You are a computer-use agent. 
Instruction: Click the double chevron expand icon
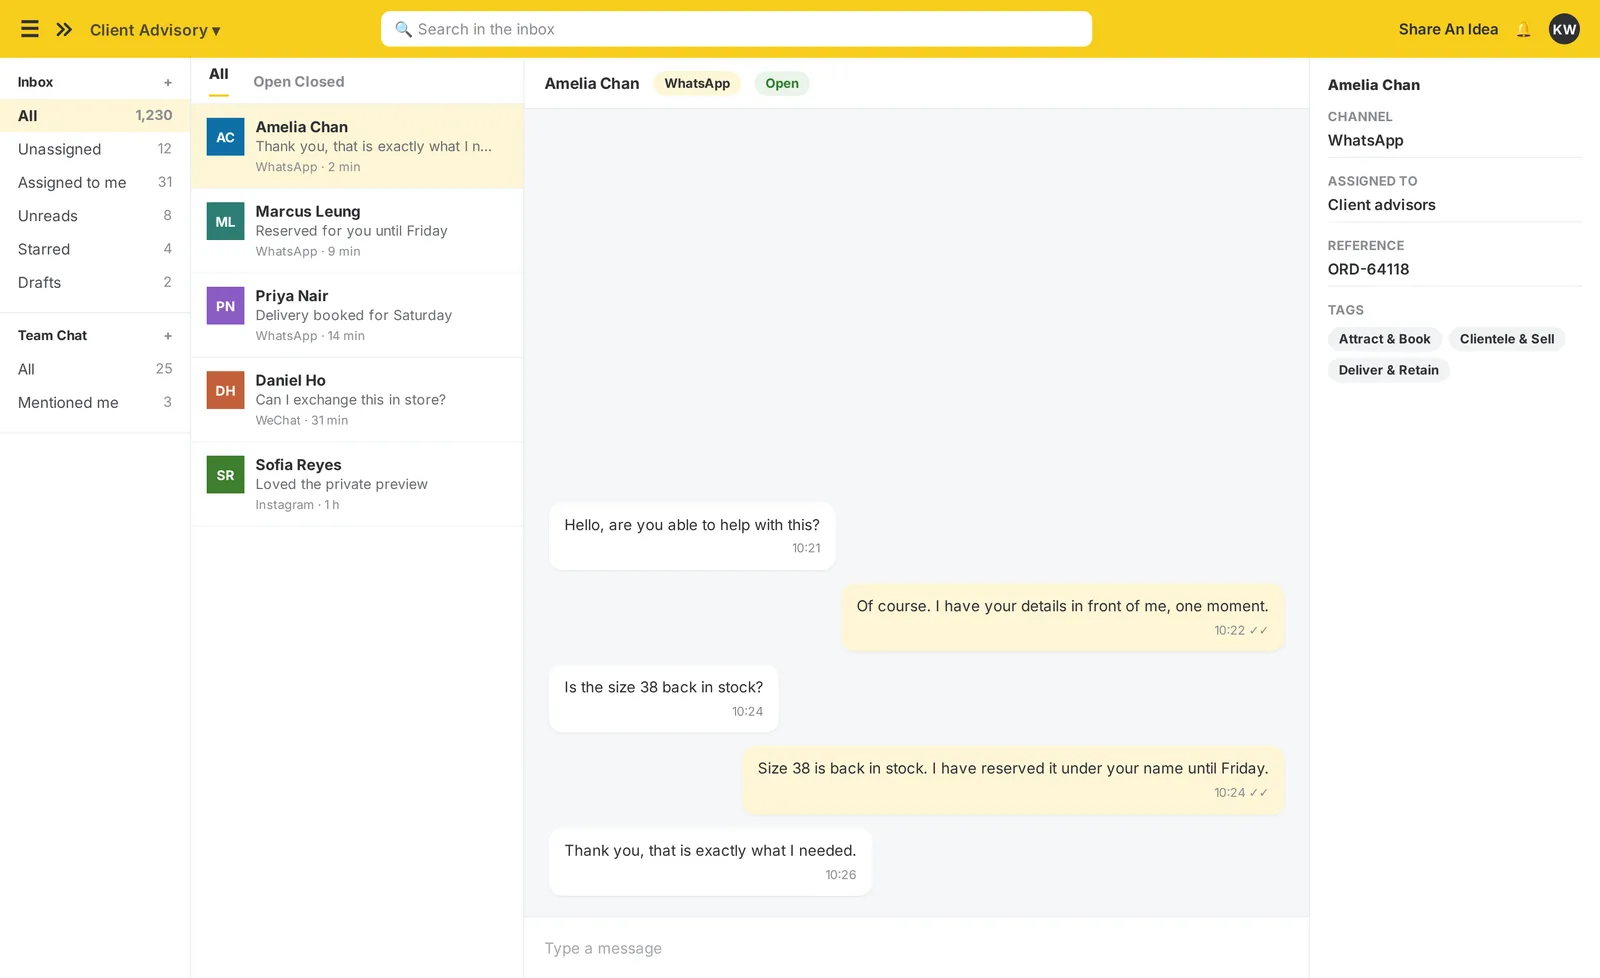[64, 29]
